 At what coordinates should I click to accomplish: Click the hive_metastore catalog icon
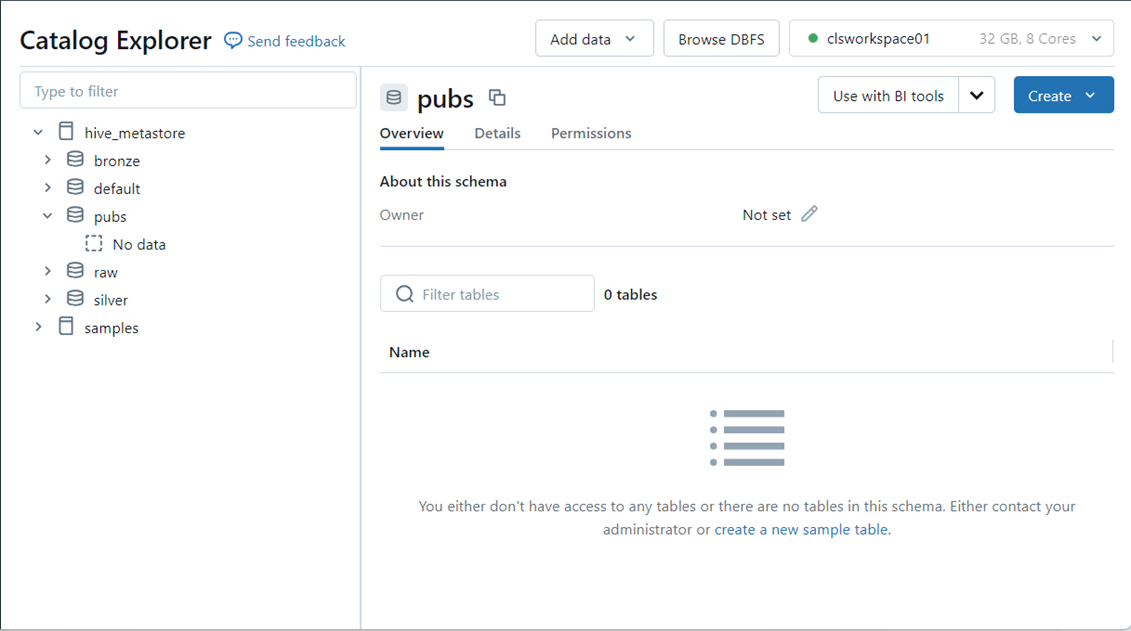[66, 132]
